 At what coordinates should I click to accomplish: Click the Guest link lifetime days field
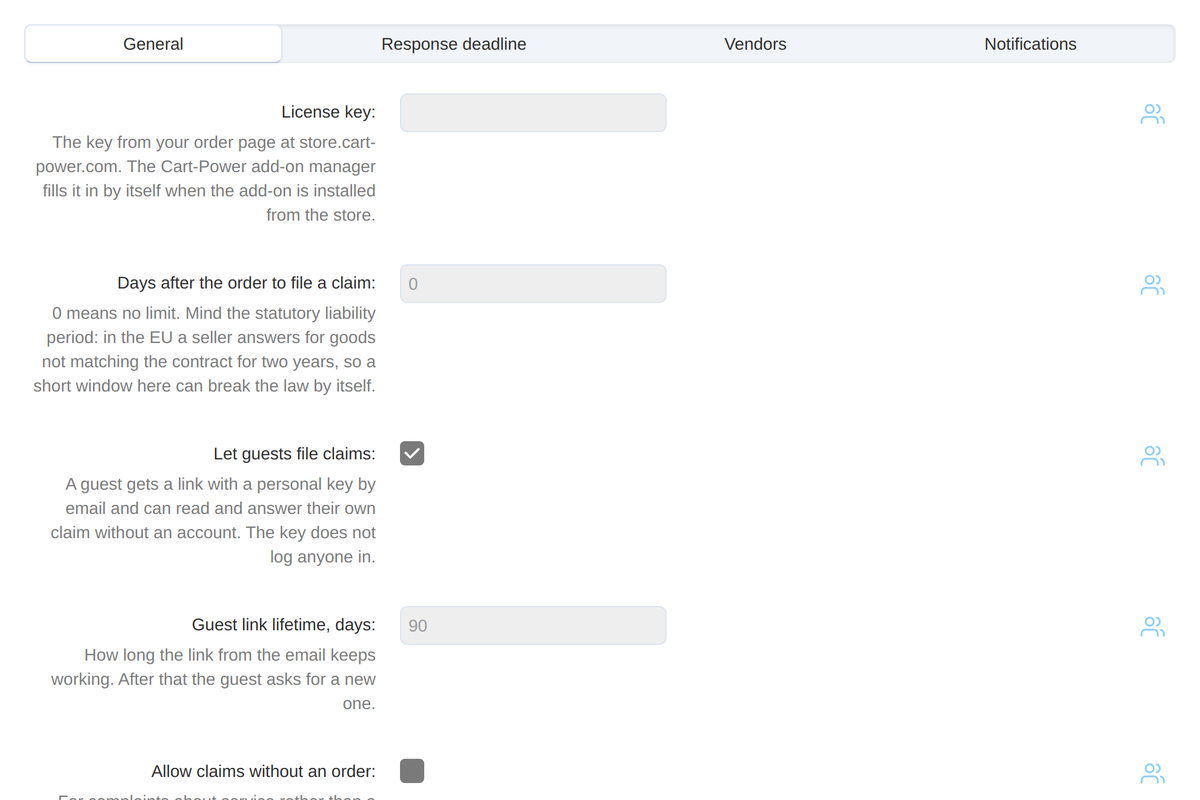click(533, 625)
